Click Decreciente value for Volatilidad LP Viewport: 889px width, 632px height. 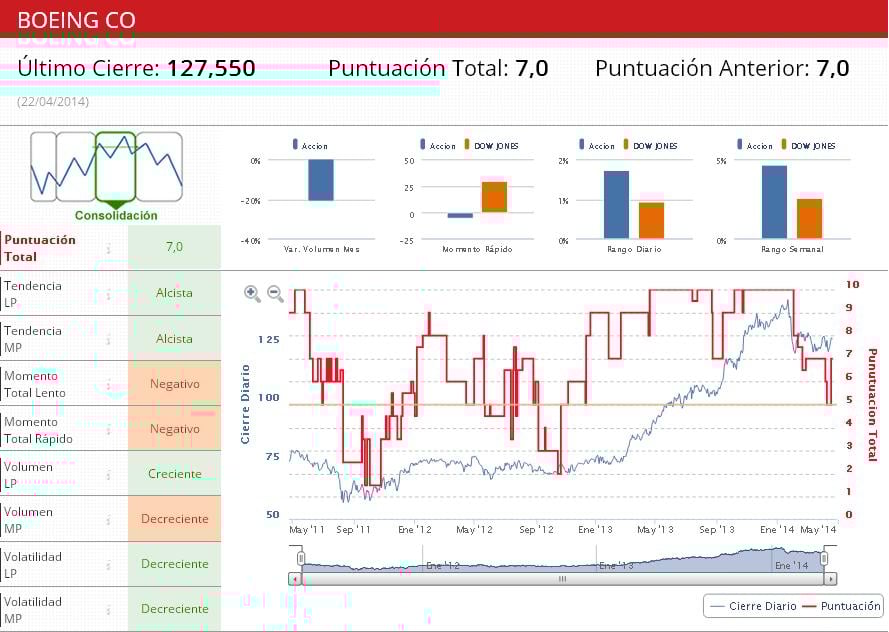175,564
